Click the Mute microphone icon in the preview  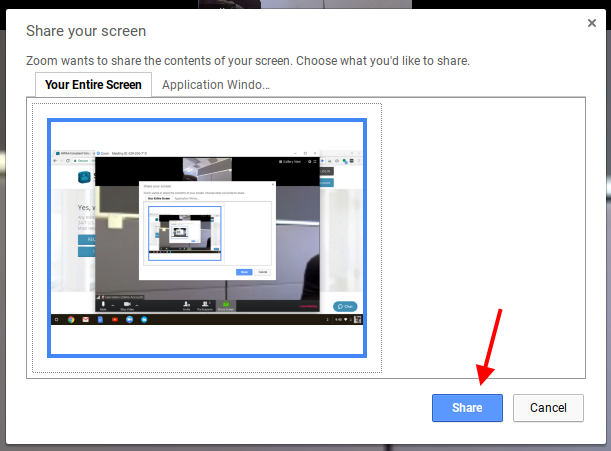click(100, 303)
